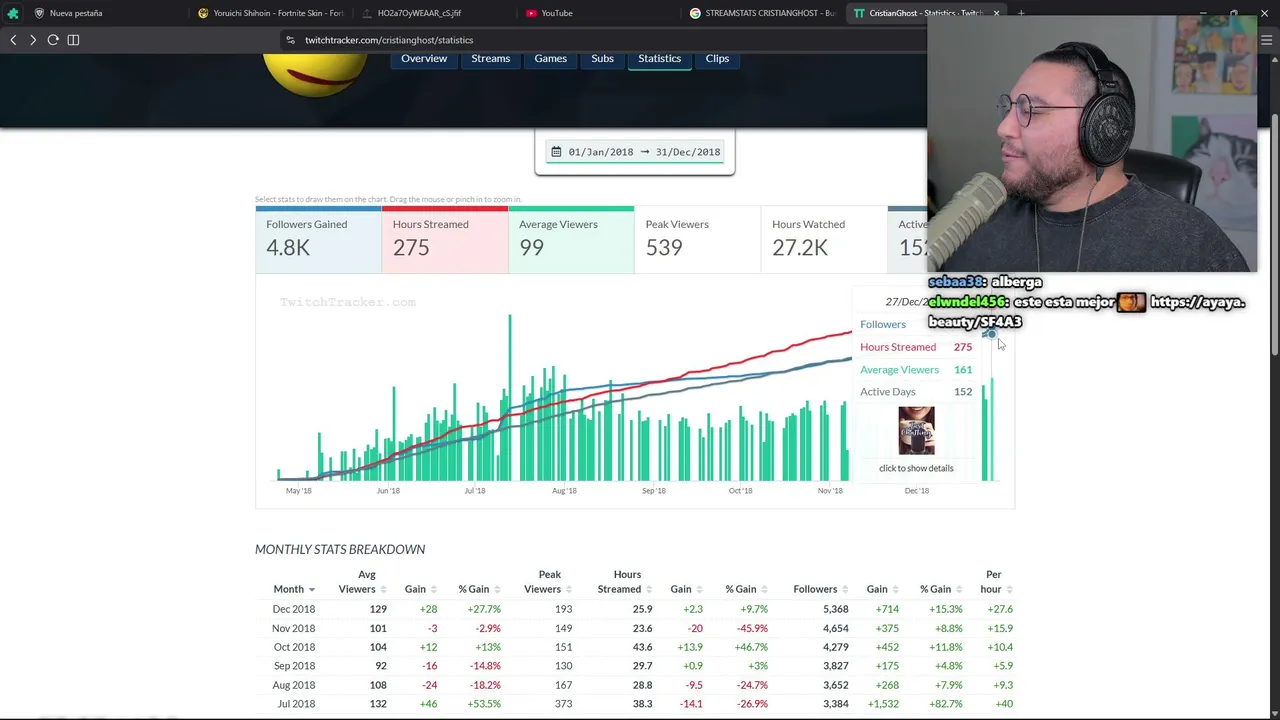Open the browser sidebar panel icon
The image size is (1280, 720).
[73, 40]
